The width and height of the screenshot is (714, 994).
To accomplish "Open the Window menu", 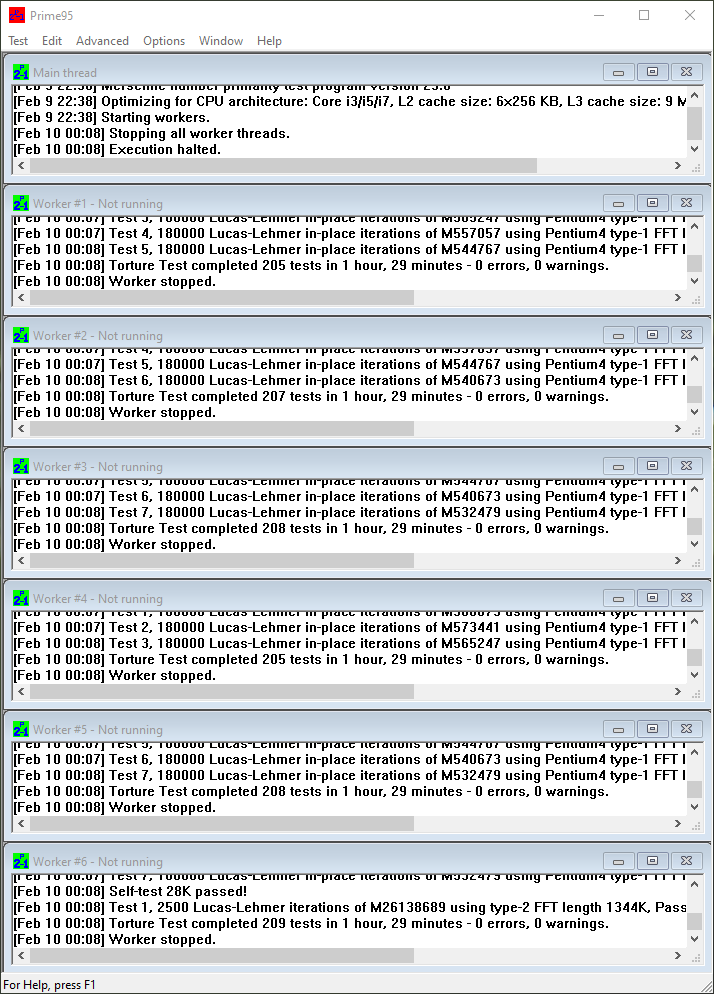I will coord(221,41).
